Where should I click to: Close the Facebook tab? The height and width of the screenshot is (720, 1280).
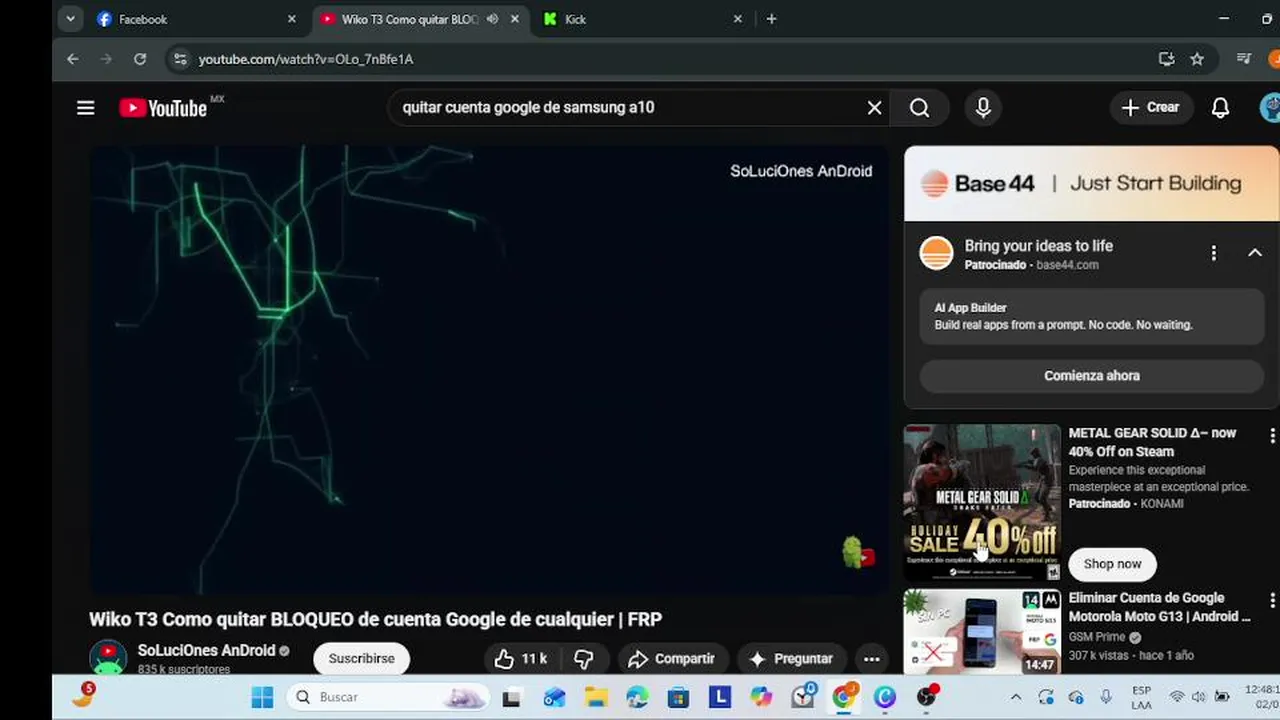[x=292, y=19]
